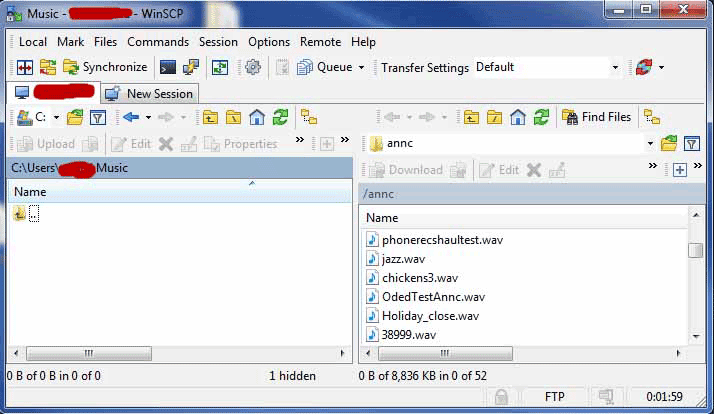The height and width of the screenshot is (414, 714).
Task: Expand the Transfer Settings Default dropdown
Action: (615, 68)
